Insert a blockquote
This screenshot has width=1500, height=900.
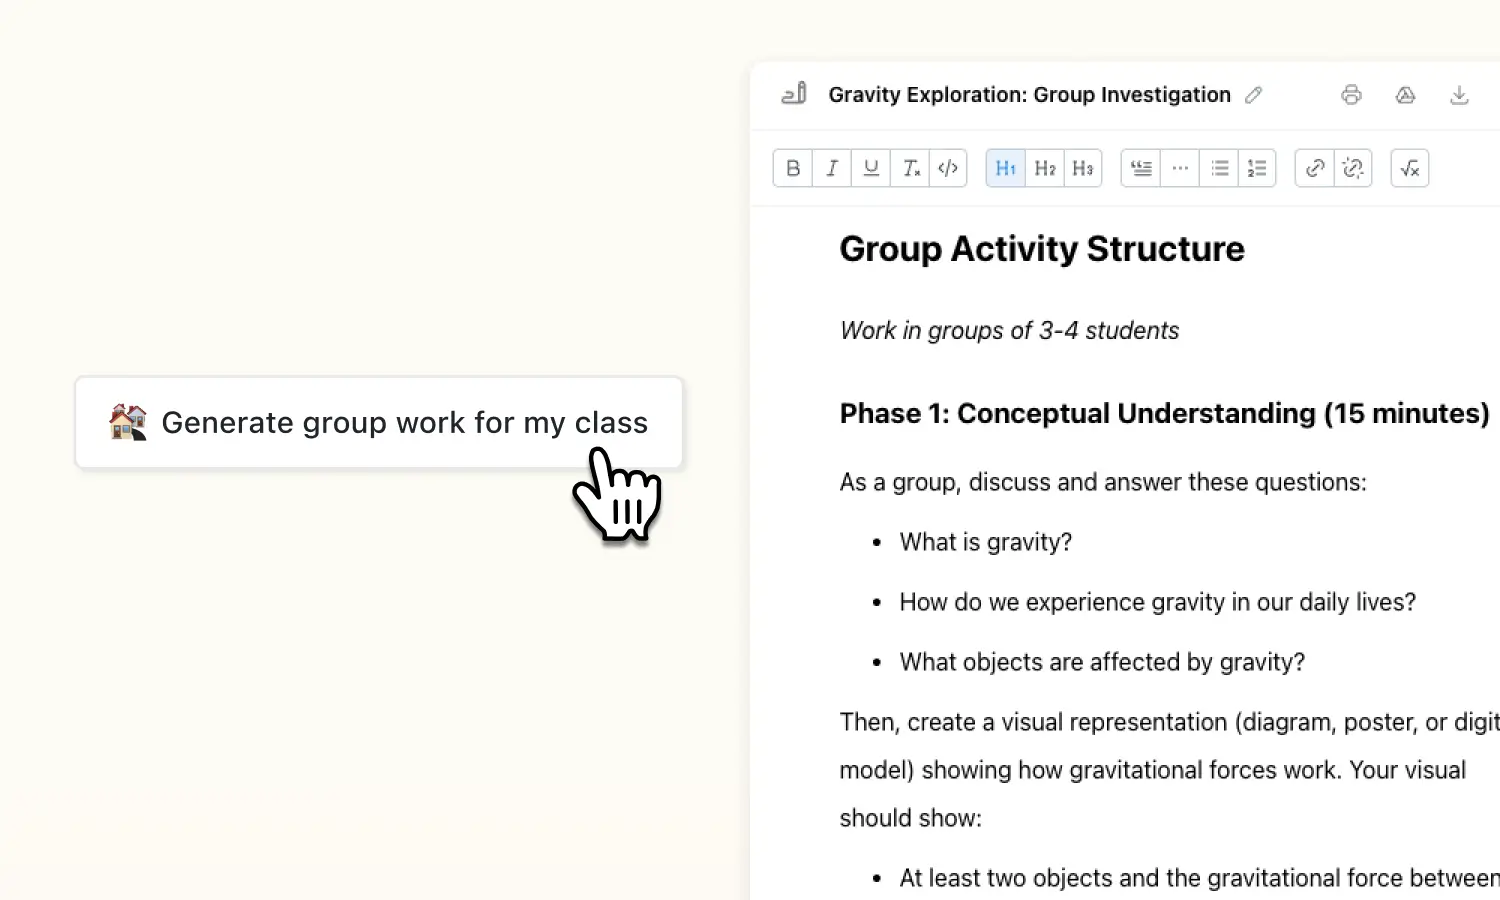[x=1139, y=168]
